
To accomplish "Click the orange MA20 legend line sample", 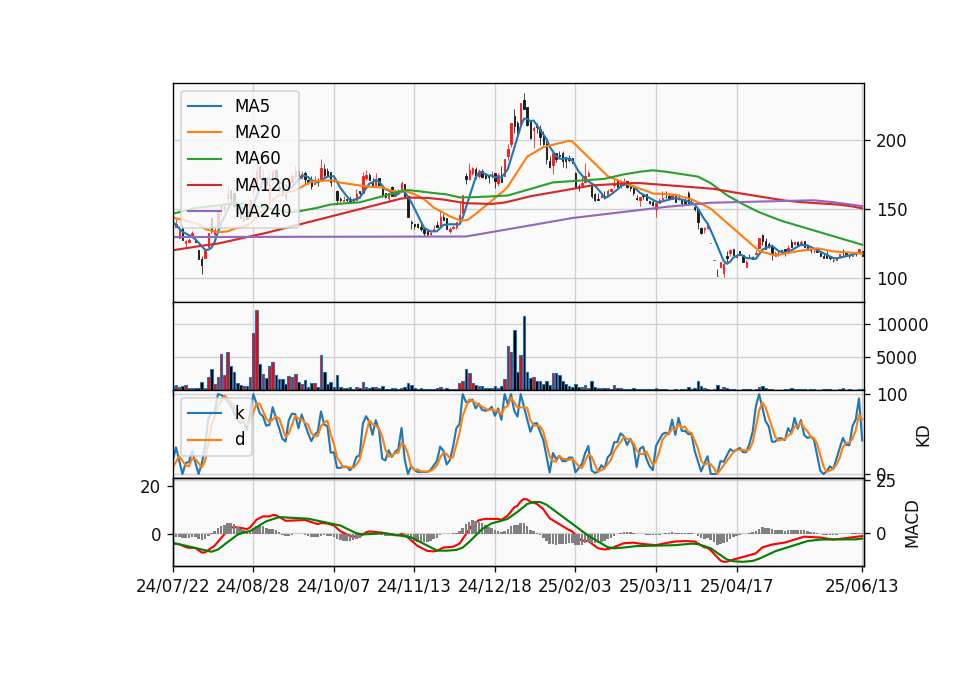I will pyautogui.click(x=204, y=132).
